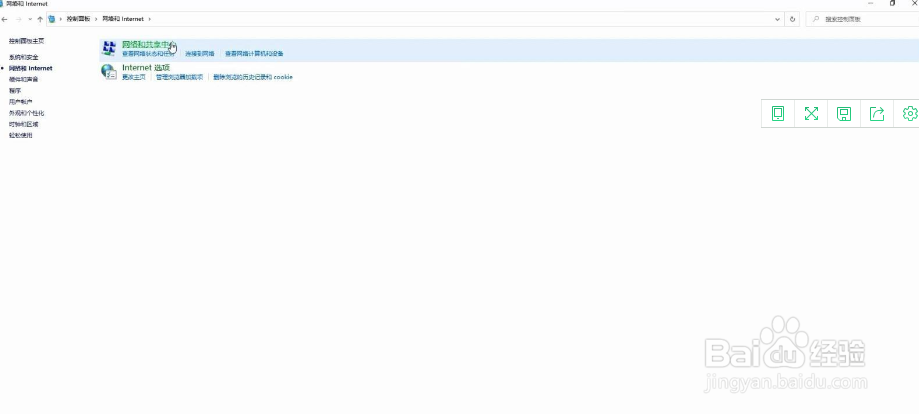The image size is (919, 414).
Task: Open the 网络和共享中心 heading link
Action: (148, 45)
